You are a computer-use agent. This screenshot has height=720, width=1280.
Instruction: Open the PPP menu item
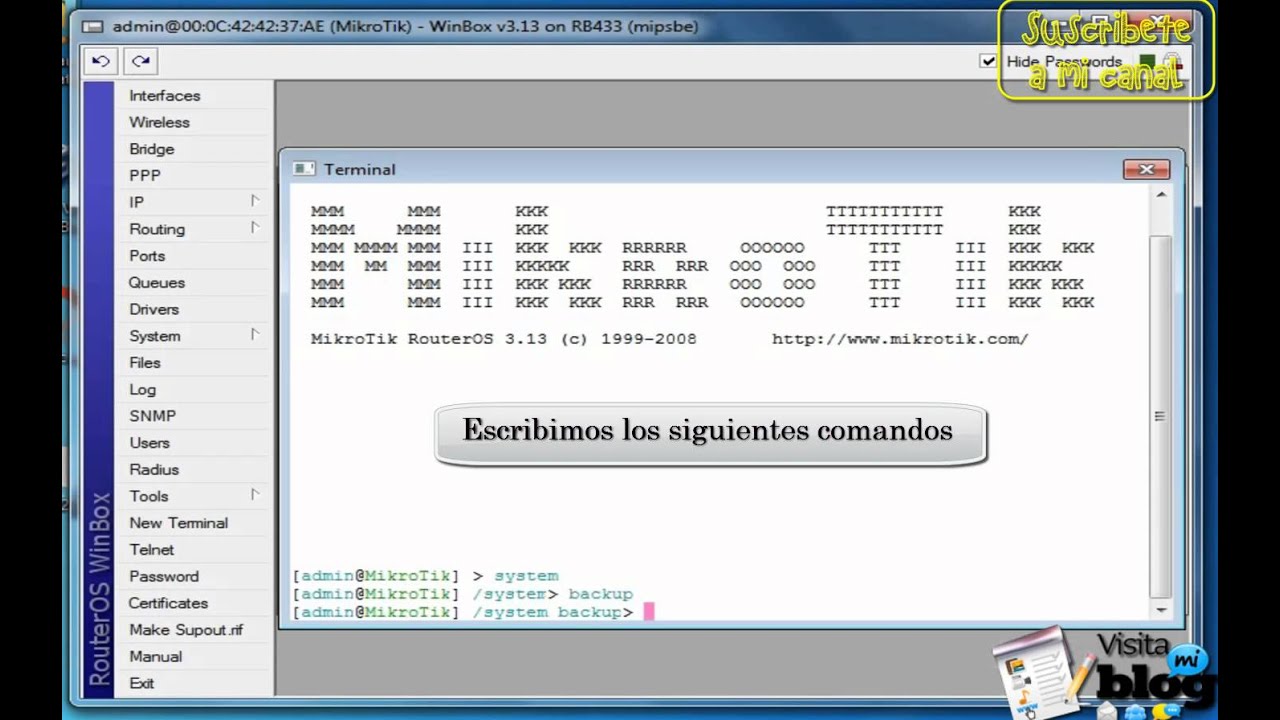pos(144,175)
